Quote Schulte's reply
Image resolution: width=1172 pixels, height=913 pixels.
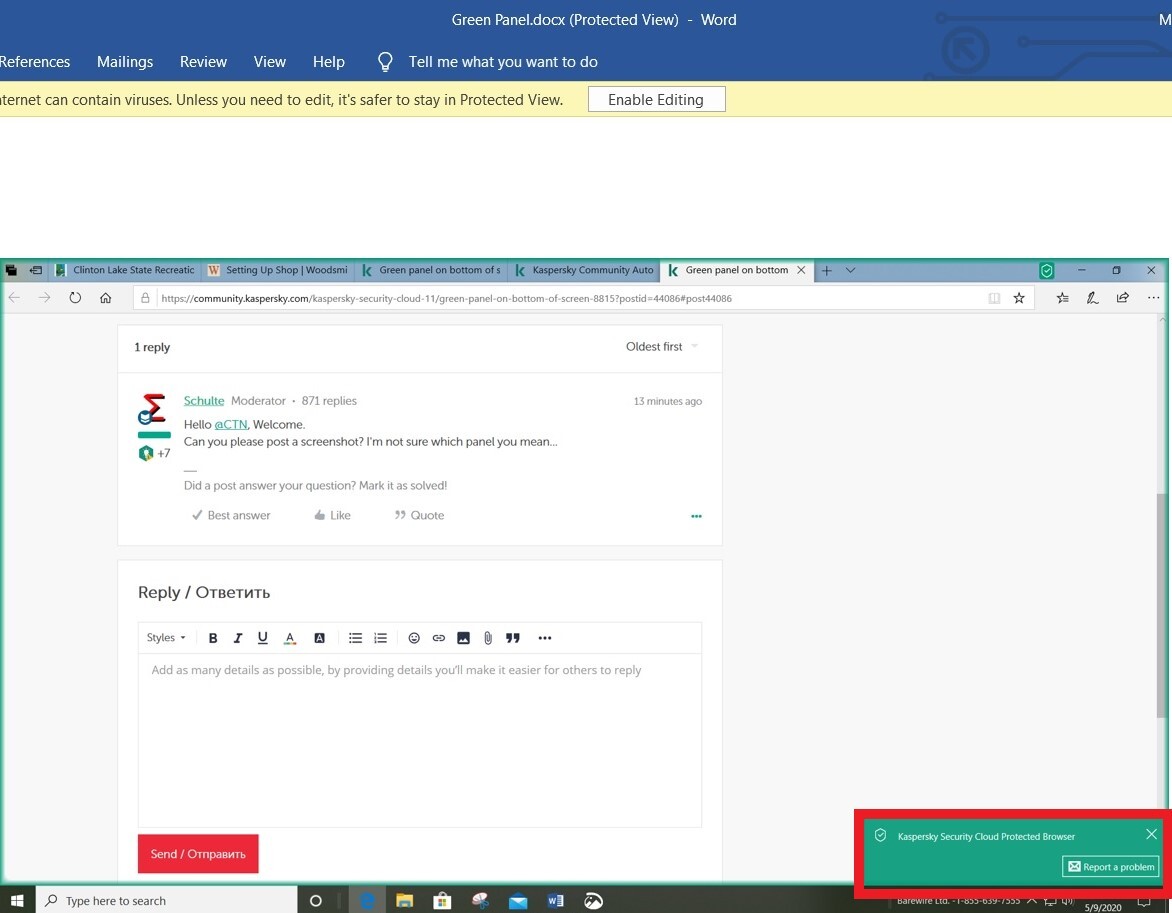click(x=419, y=515)
